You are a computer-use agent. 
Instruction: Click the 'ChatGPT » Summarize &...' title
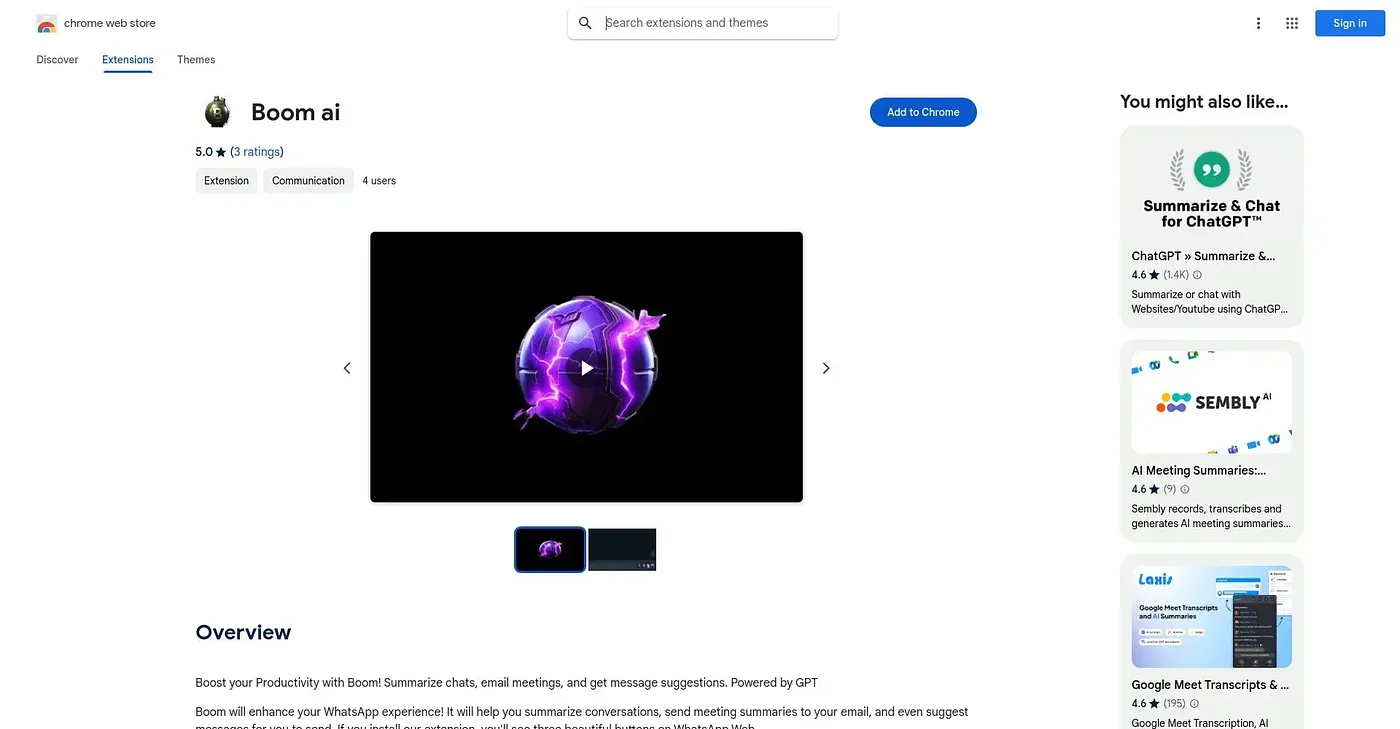tap(1203, 256)
